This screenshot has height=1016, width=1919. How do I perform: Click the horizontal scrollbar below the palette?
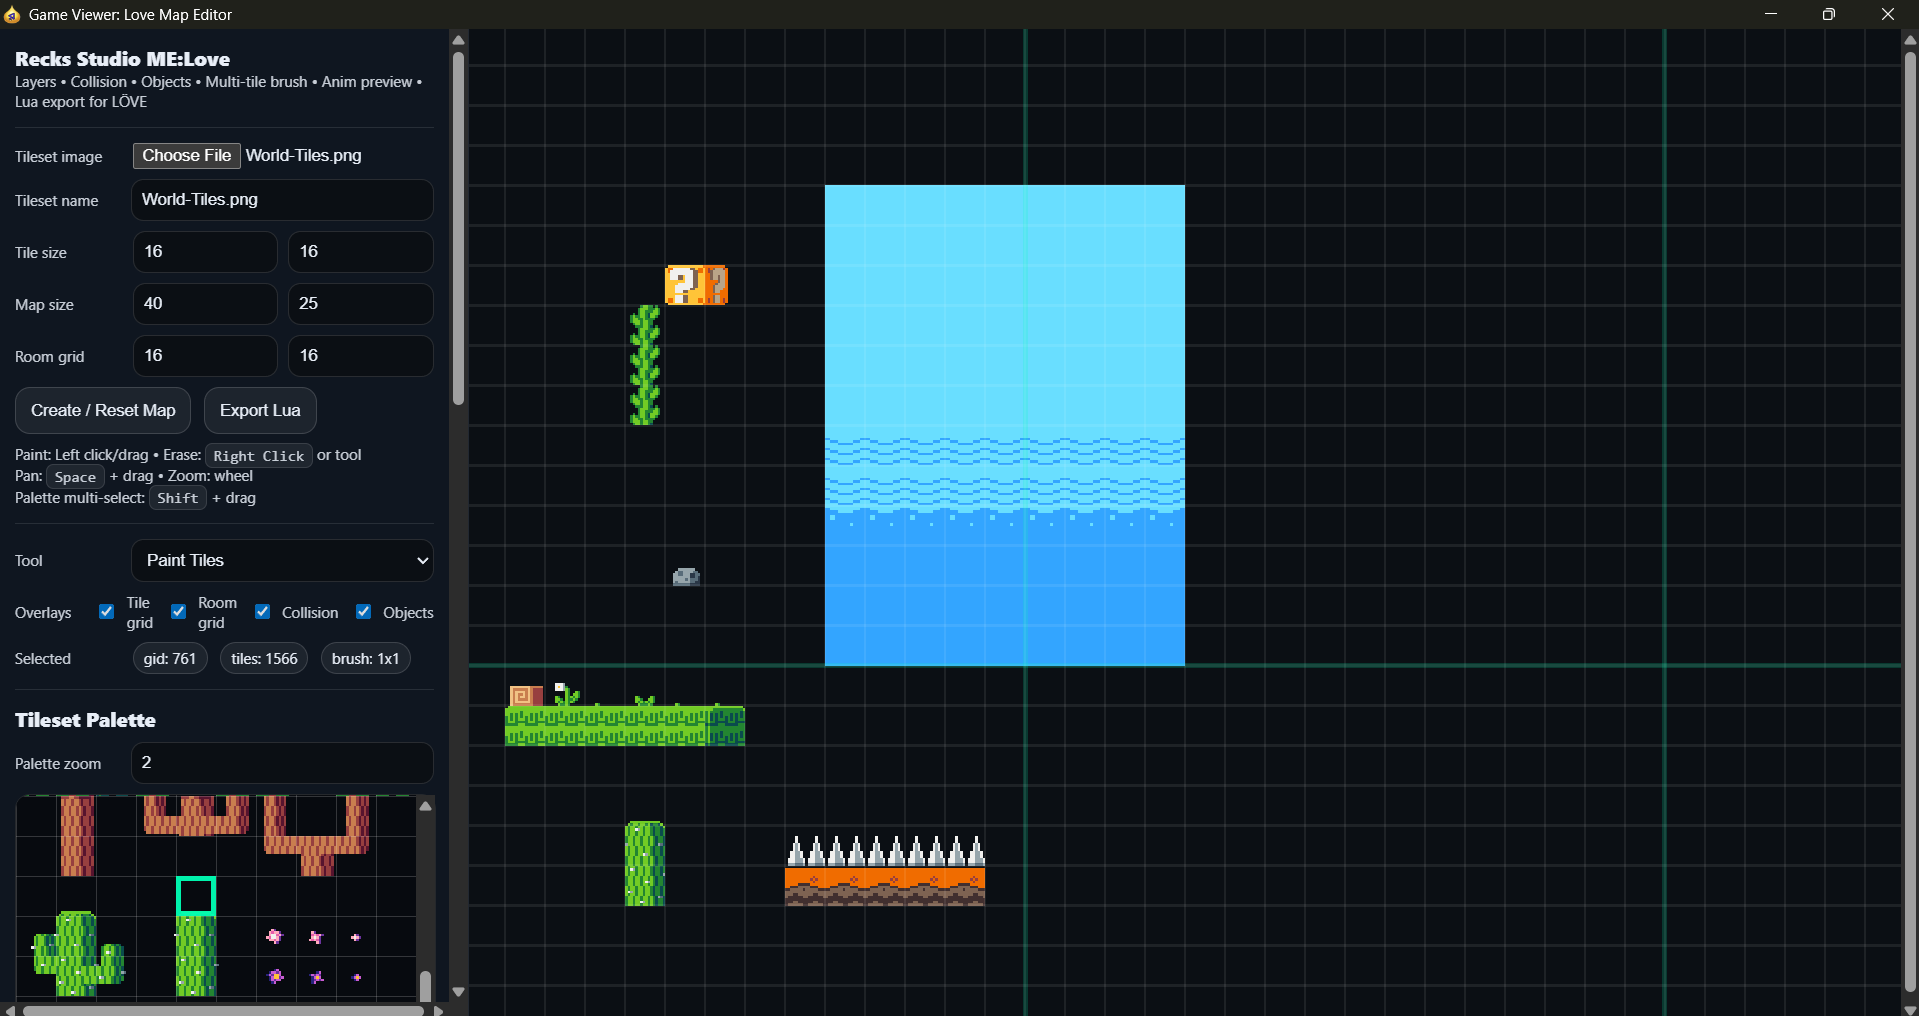tap(224, 1010)
